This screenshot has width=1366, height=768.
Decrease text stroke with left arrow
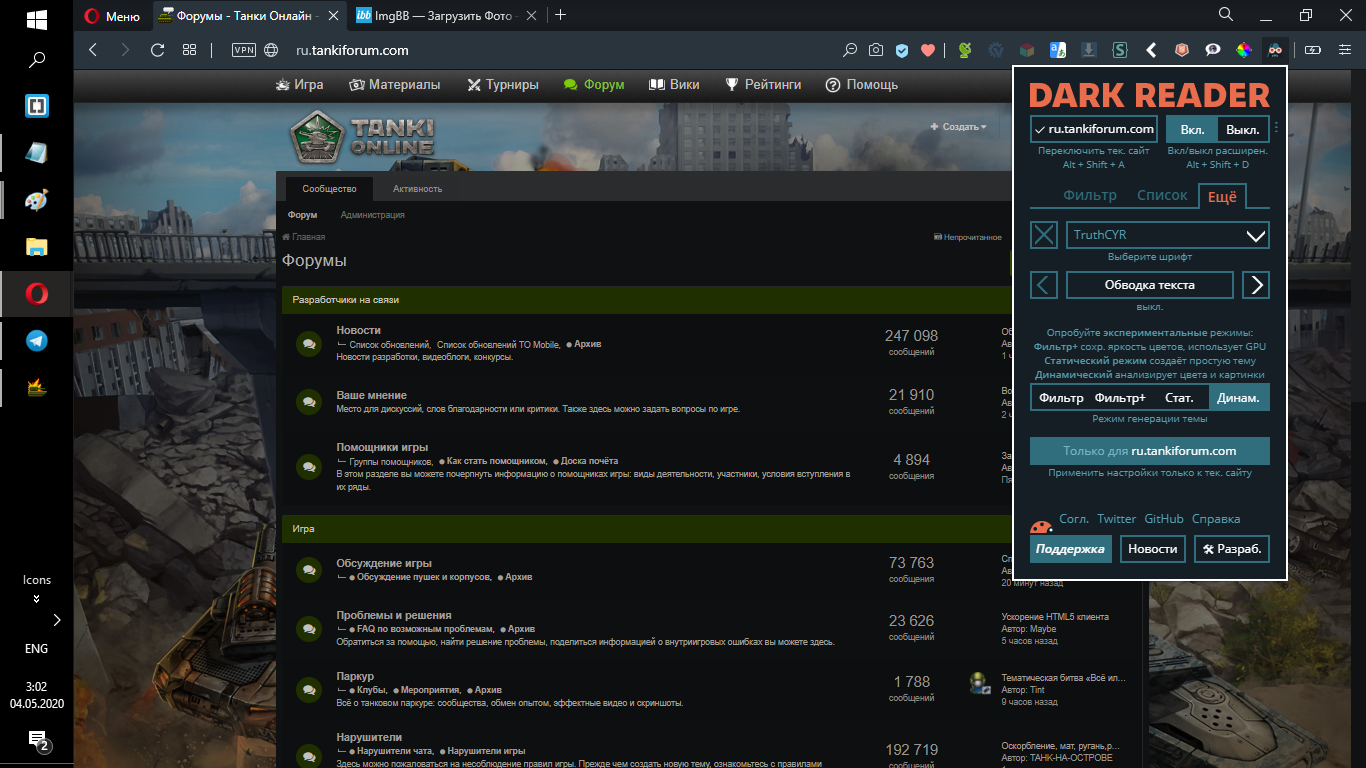[x=1044, y=285]
